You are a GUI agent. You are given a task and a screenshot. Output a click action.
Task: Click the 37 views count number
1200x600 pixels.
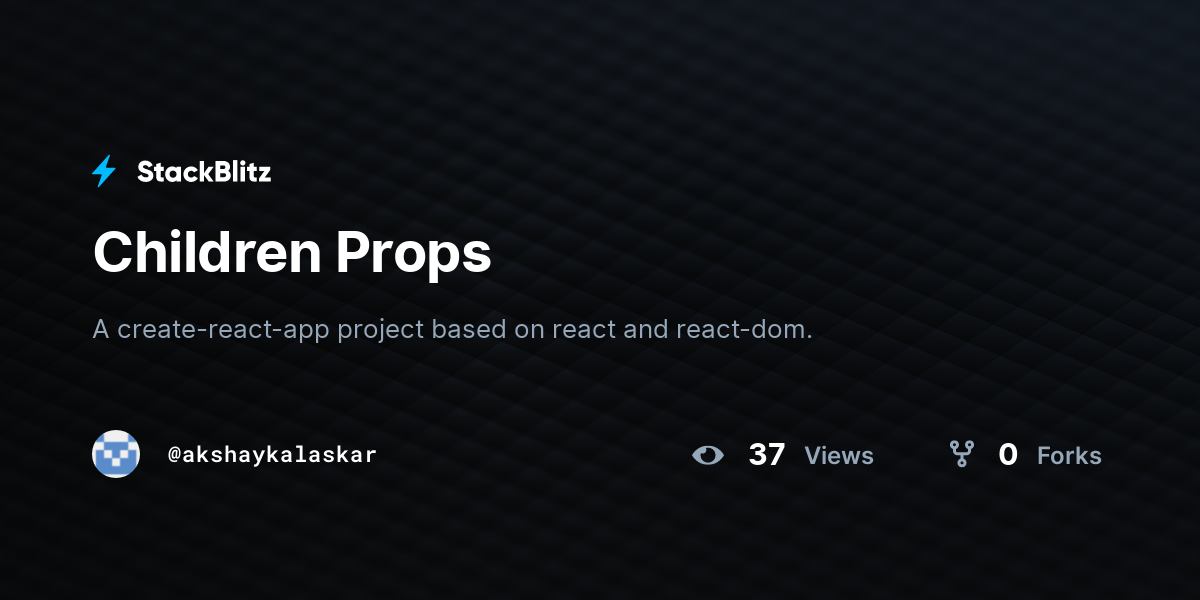click(x=767, y=455)
